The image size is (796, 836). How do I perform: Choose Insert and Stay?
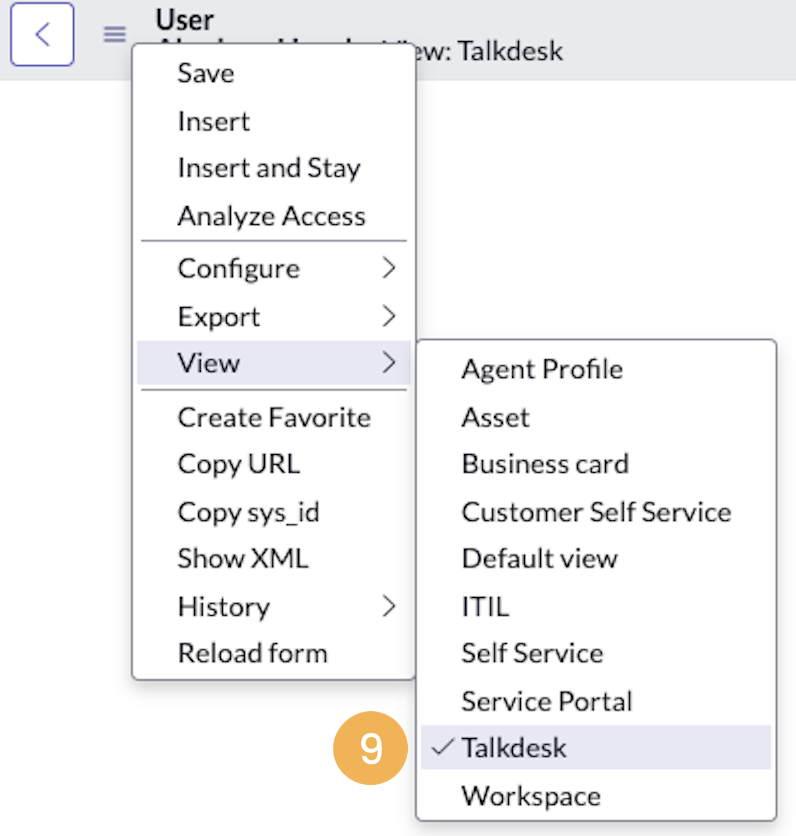tap(274, 168)
